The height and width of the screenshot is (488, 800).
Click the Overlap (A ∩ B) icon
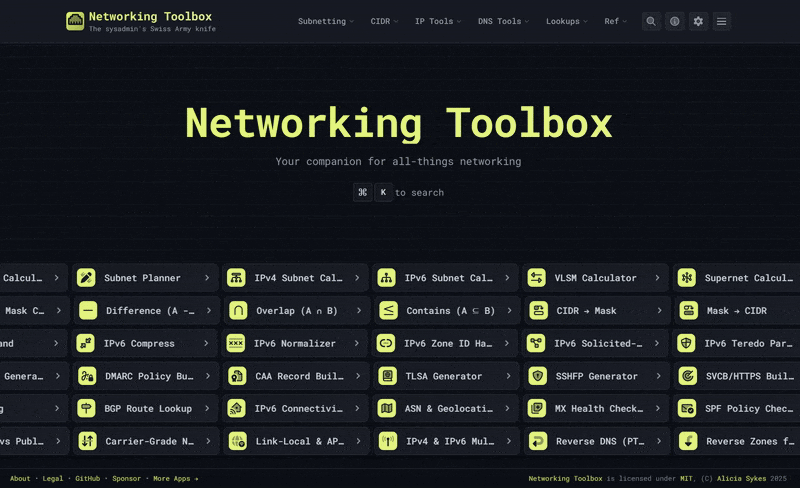(x=238, y=310)
